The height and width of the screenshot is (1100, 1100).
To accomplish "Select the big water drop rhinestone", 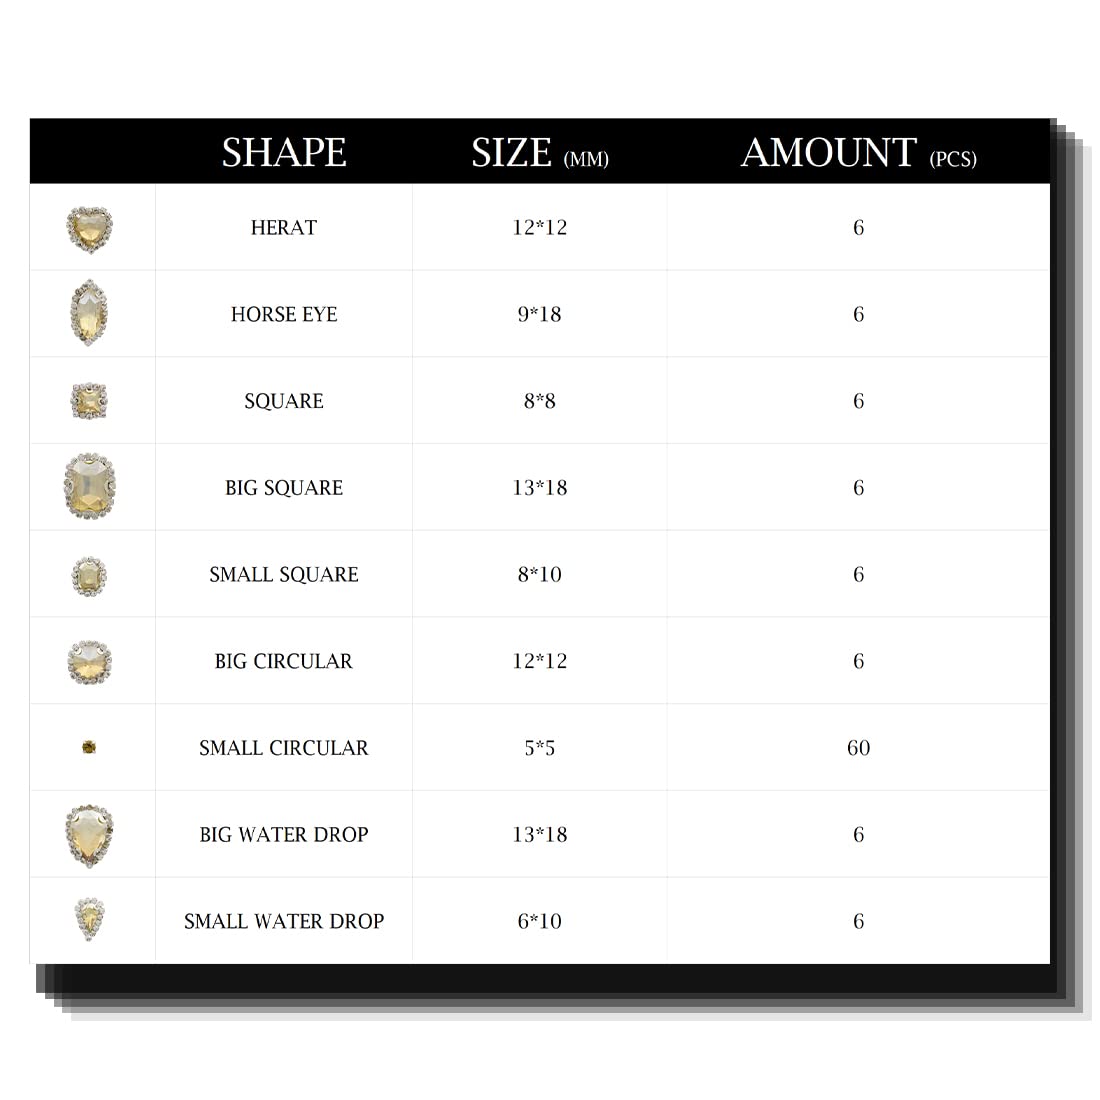I will point(89,834).
